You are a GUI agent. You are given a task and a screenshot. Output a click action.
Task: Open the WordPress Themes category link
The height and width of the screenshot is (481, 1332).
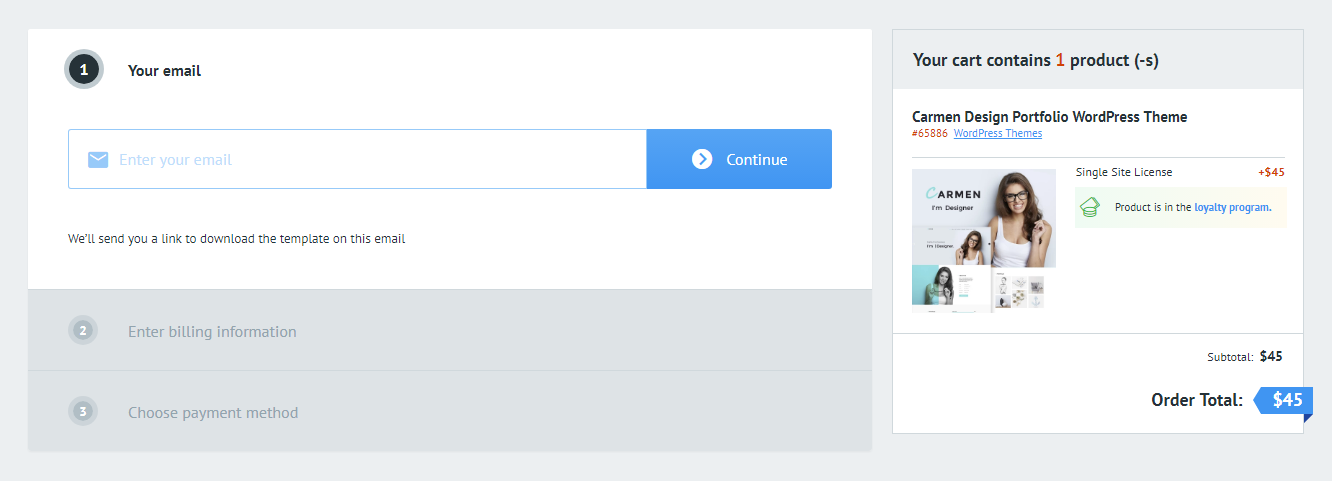click(997, 134)
